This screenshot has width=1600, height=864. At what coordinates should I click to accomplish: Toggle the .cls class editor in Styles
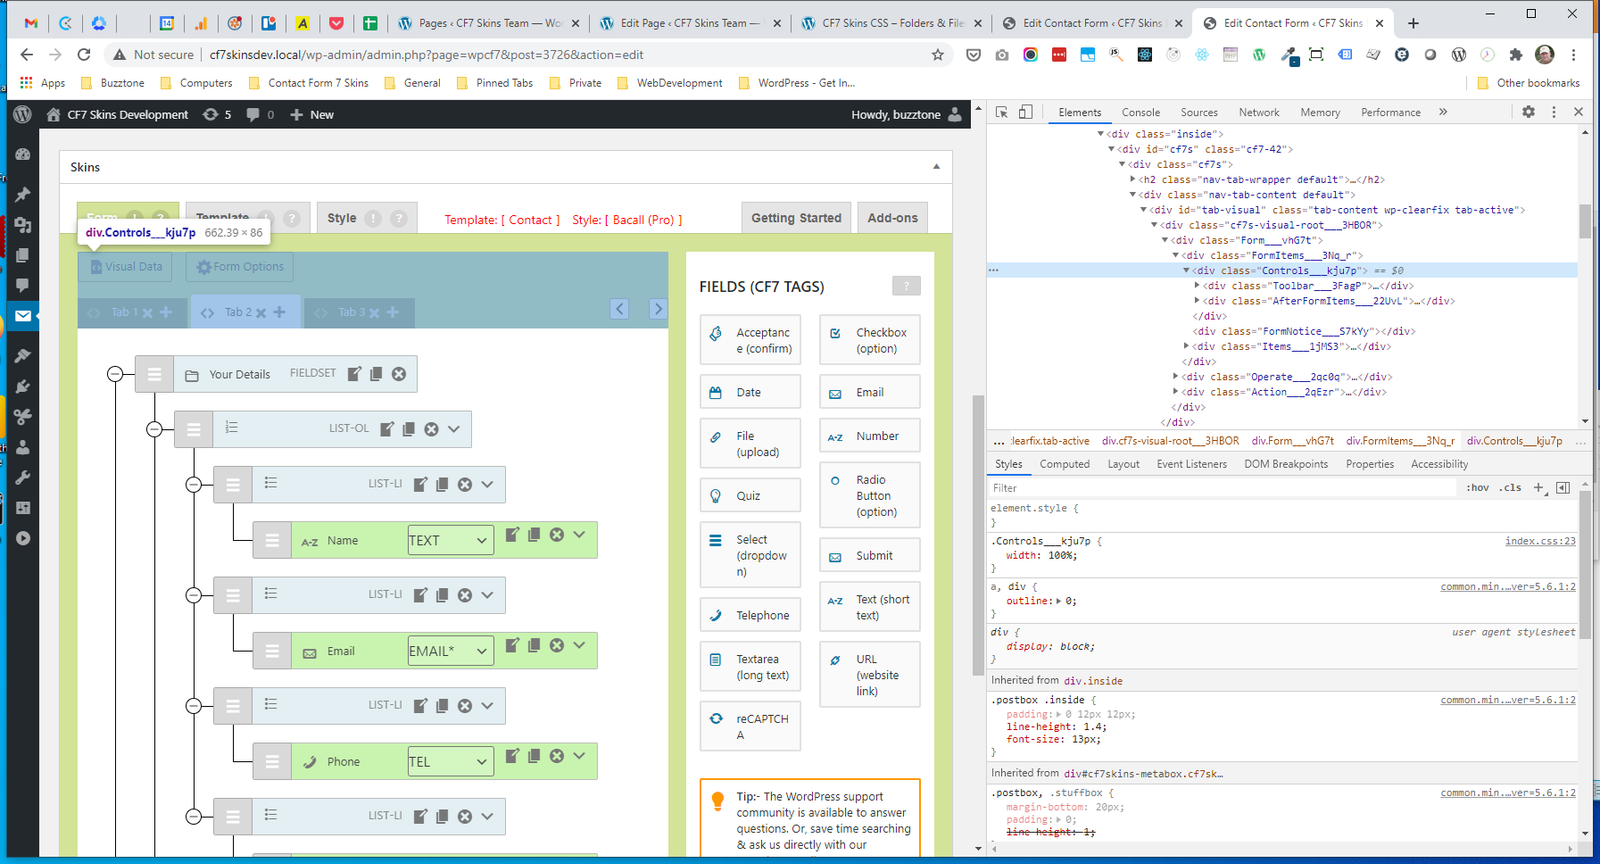click(1511, 488)
